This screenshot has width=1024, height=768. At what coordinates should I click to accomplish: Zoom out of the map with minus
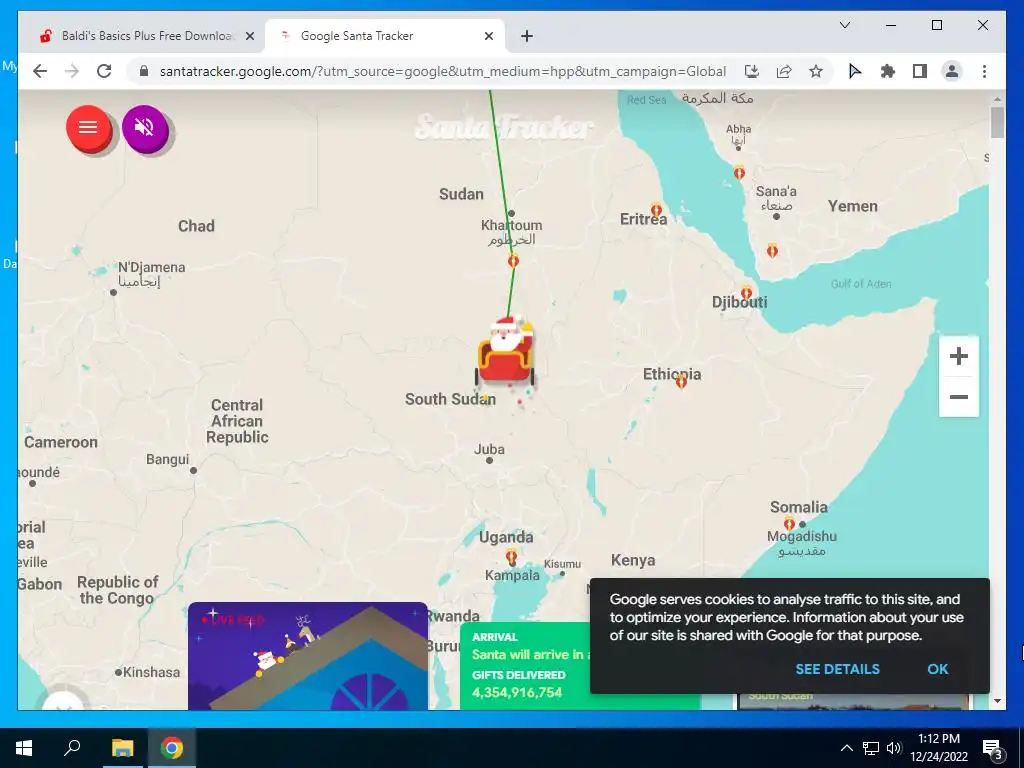(x=958, y=396)
